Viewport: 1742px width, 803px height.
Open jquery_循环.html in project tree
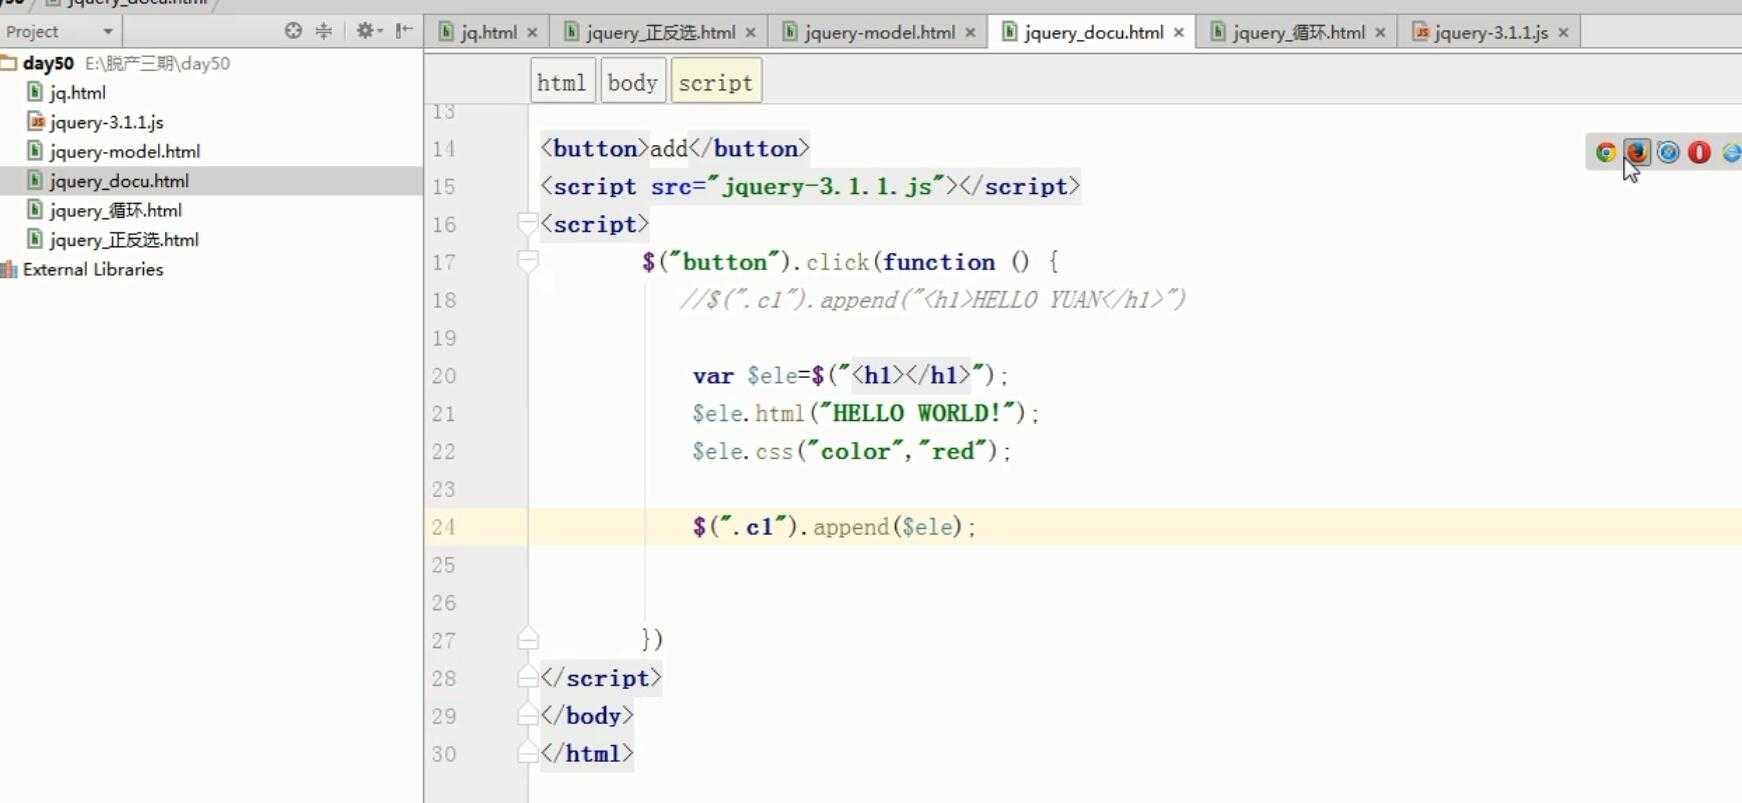[116, 211]
